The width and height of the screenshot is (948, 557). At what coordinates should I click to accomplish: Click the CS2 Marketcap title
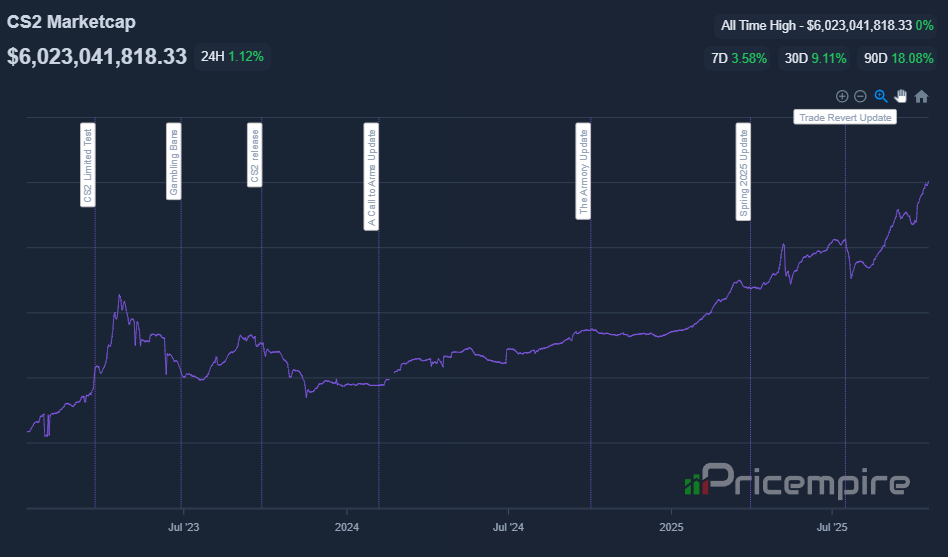coord(71,21)
